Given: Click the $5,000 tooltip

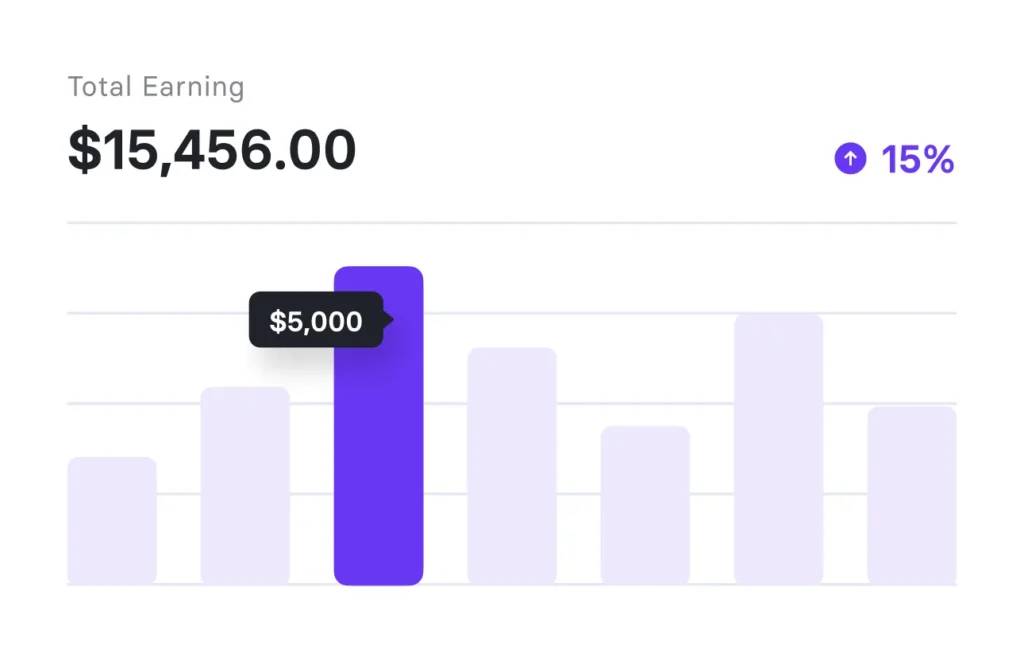Looking at the screenshot, I should click(x=316, y=321).
